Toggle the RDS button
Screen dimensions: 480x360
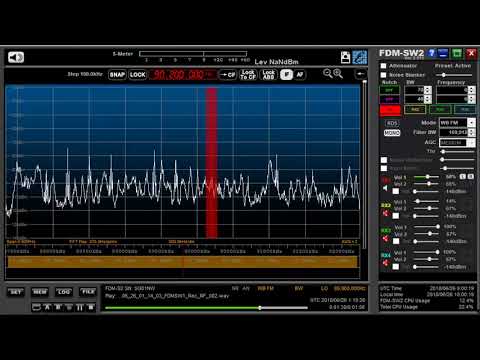pos(392,123)
